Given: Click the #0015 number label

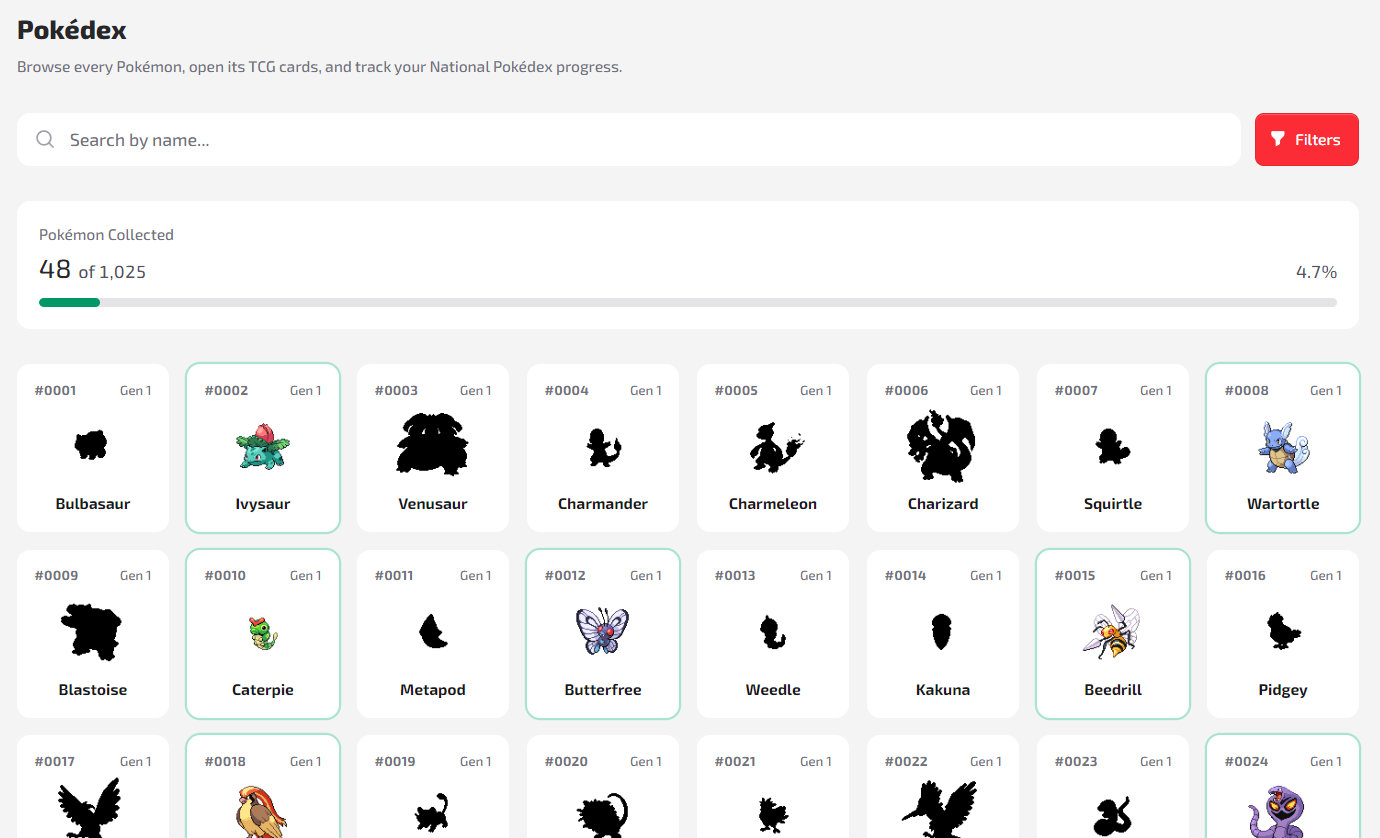Looking at the screenshot, I should click(x=1075, y=575).
